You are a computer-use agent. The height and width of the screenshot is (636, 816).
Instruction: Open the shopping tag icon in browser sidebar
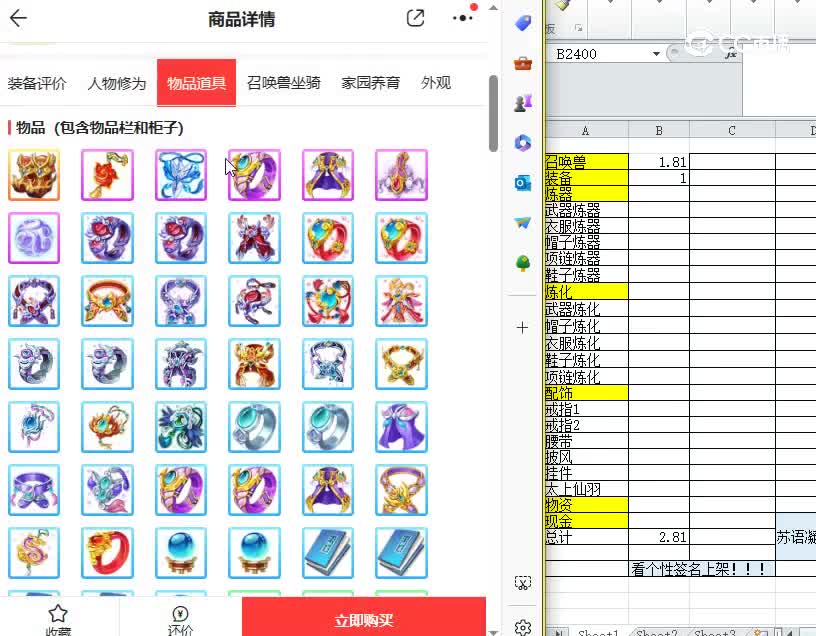(522, 23)
